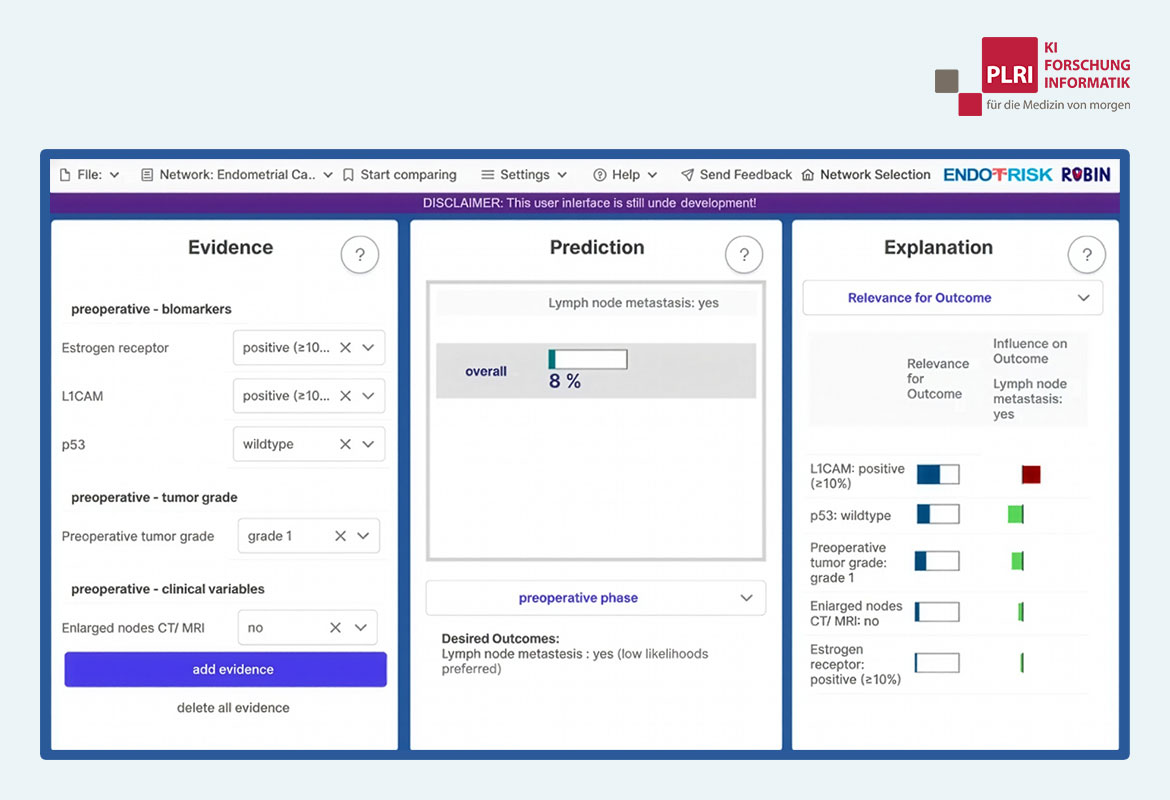Screen dimensions: 1170x800
Task: Open the File menu
Action: tap(89, 175)
